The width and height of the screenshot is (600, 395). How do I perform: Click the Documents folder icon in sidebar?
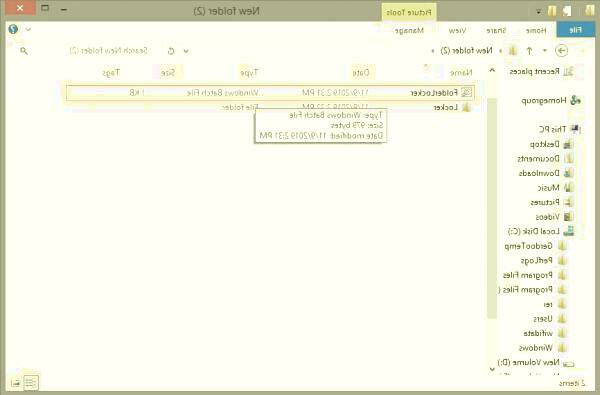pos(569,158)
